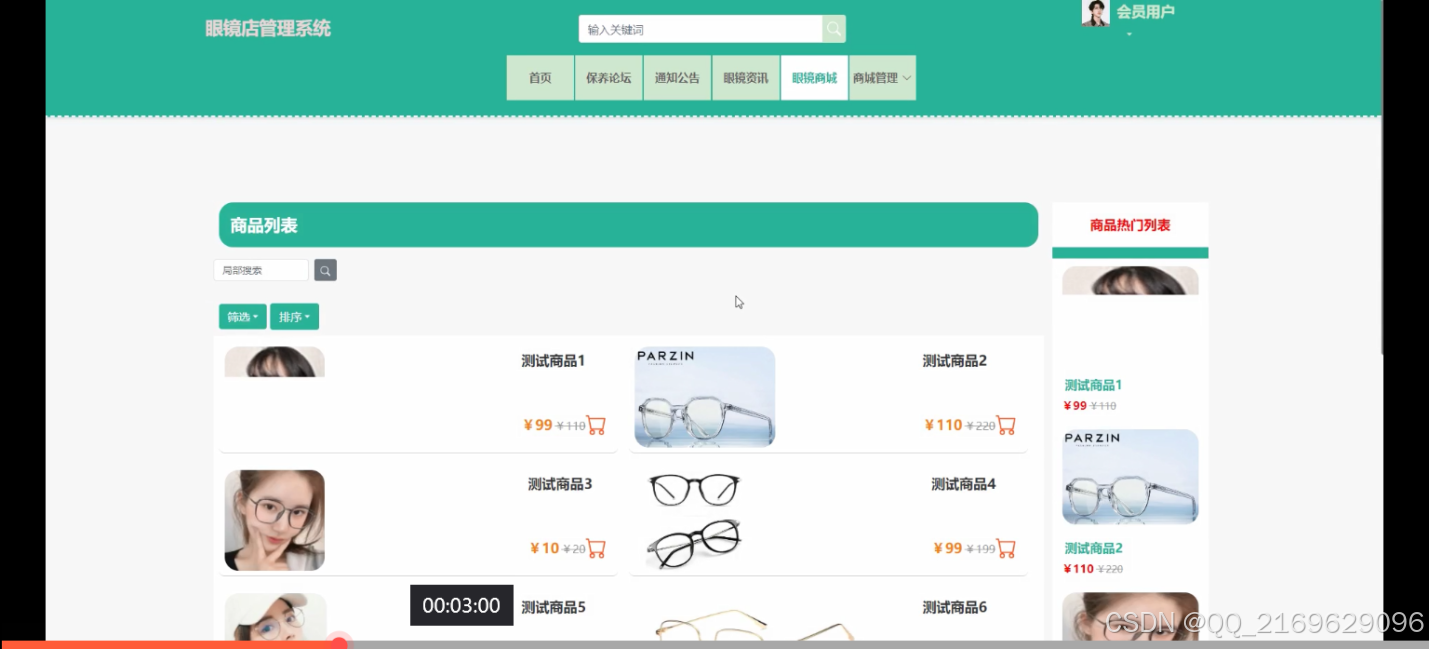1429x649 pixels.
Task: Add 测试商品1 to cart via cart icon
Action: tap(596, 425)
